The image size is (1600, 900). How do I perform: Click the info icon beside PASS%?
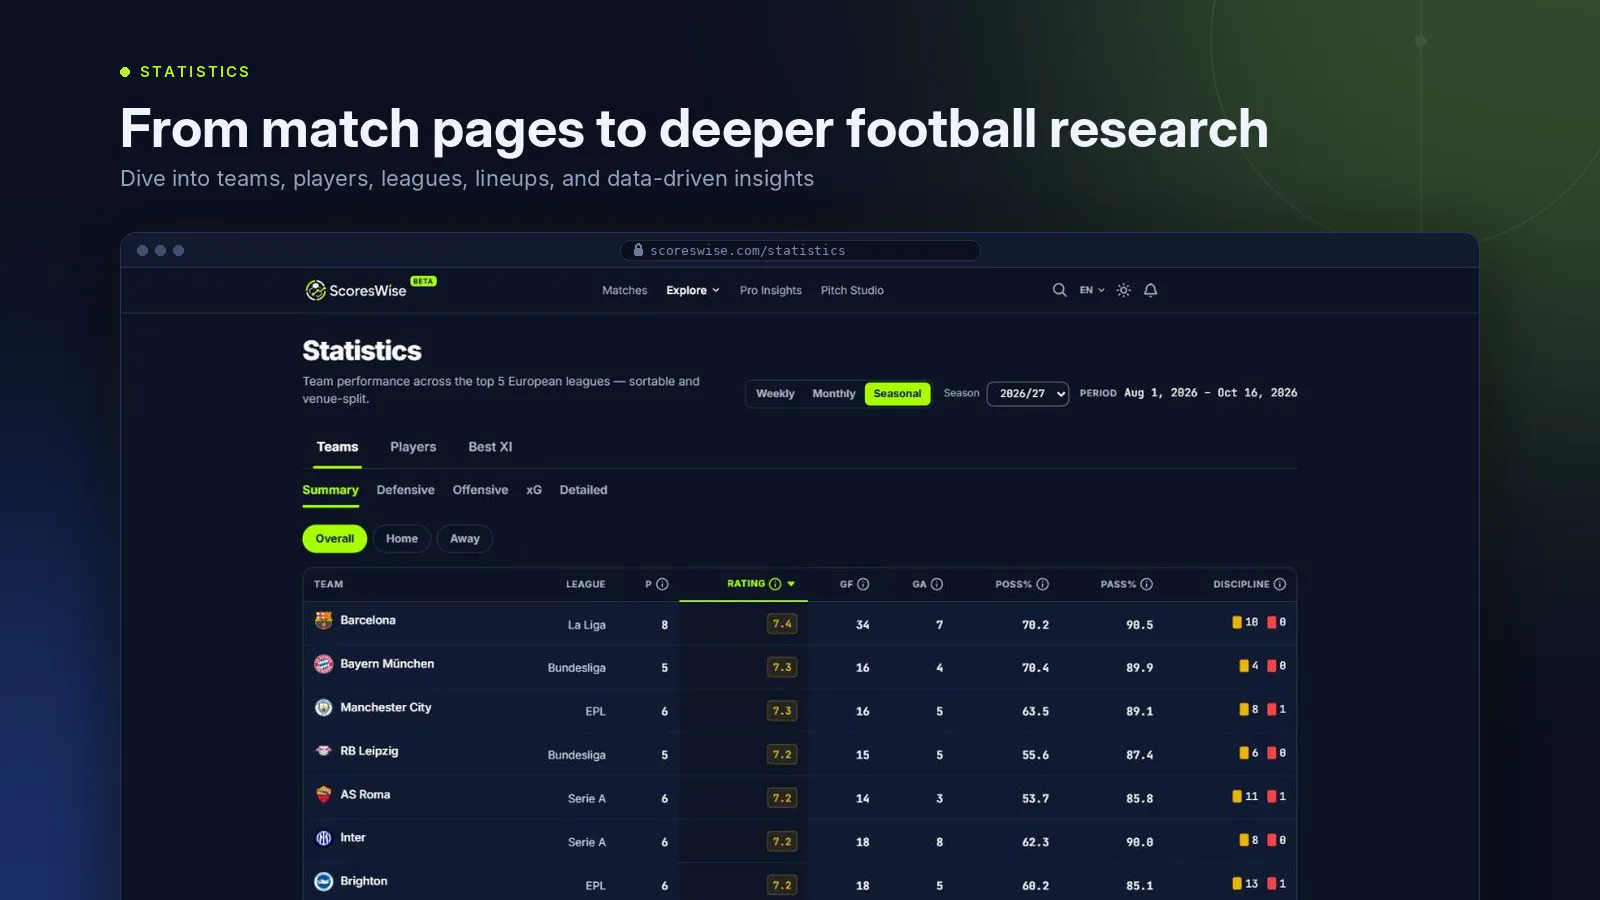pyautogui.click(x=1147, y=584)
